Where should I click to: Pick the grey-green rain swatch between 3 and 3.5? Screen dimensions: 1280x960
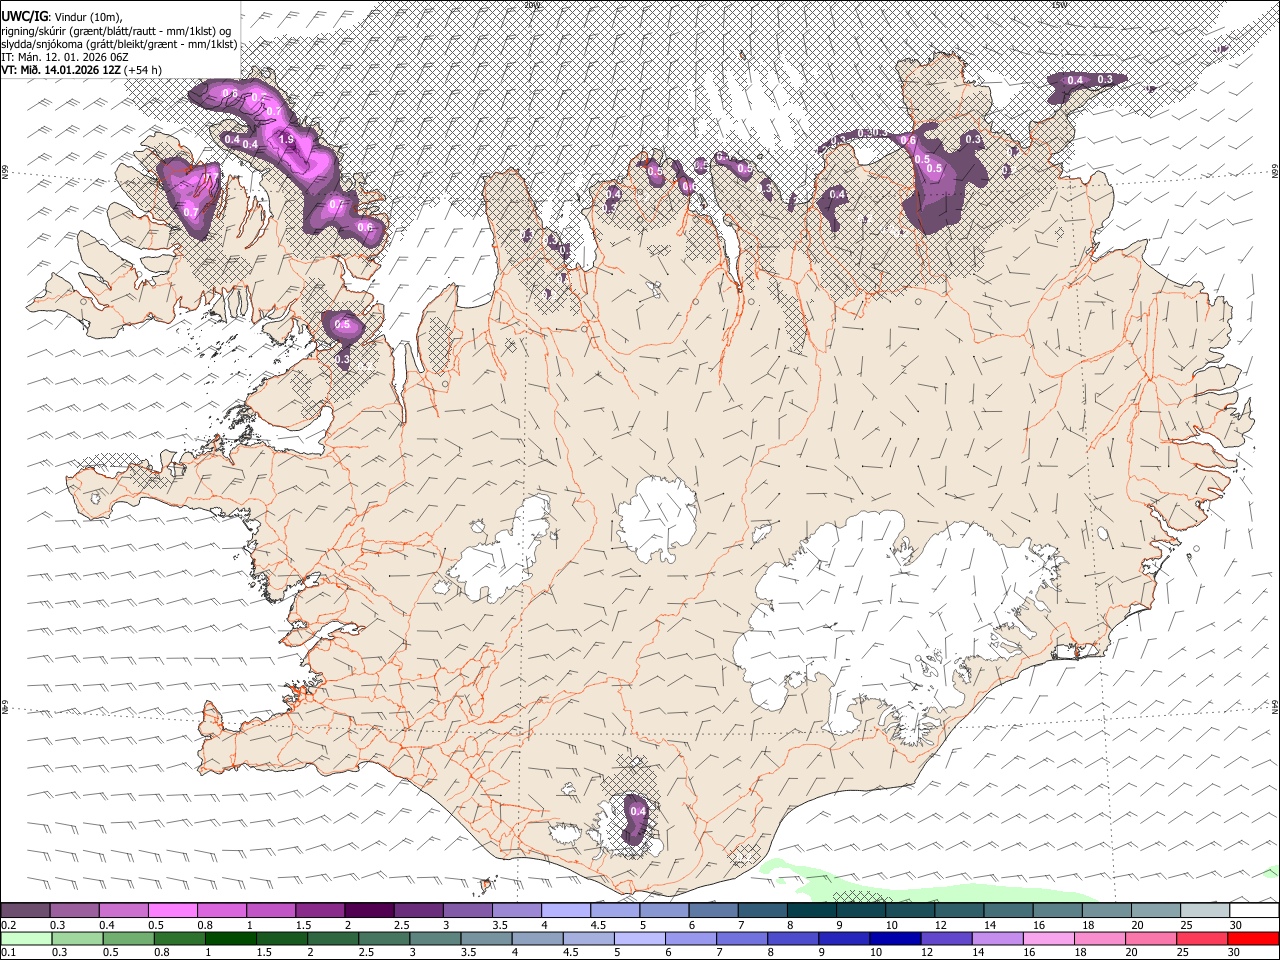pyautogui.click(x=435, y=938)
